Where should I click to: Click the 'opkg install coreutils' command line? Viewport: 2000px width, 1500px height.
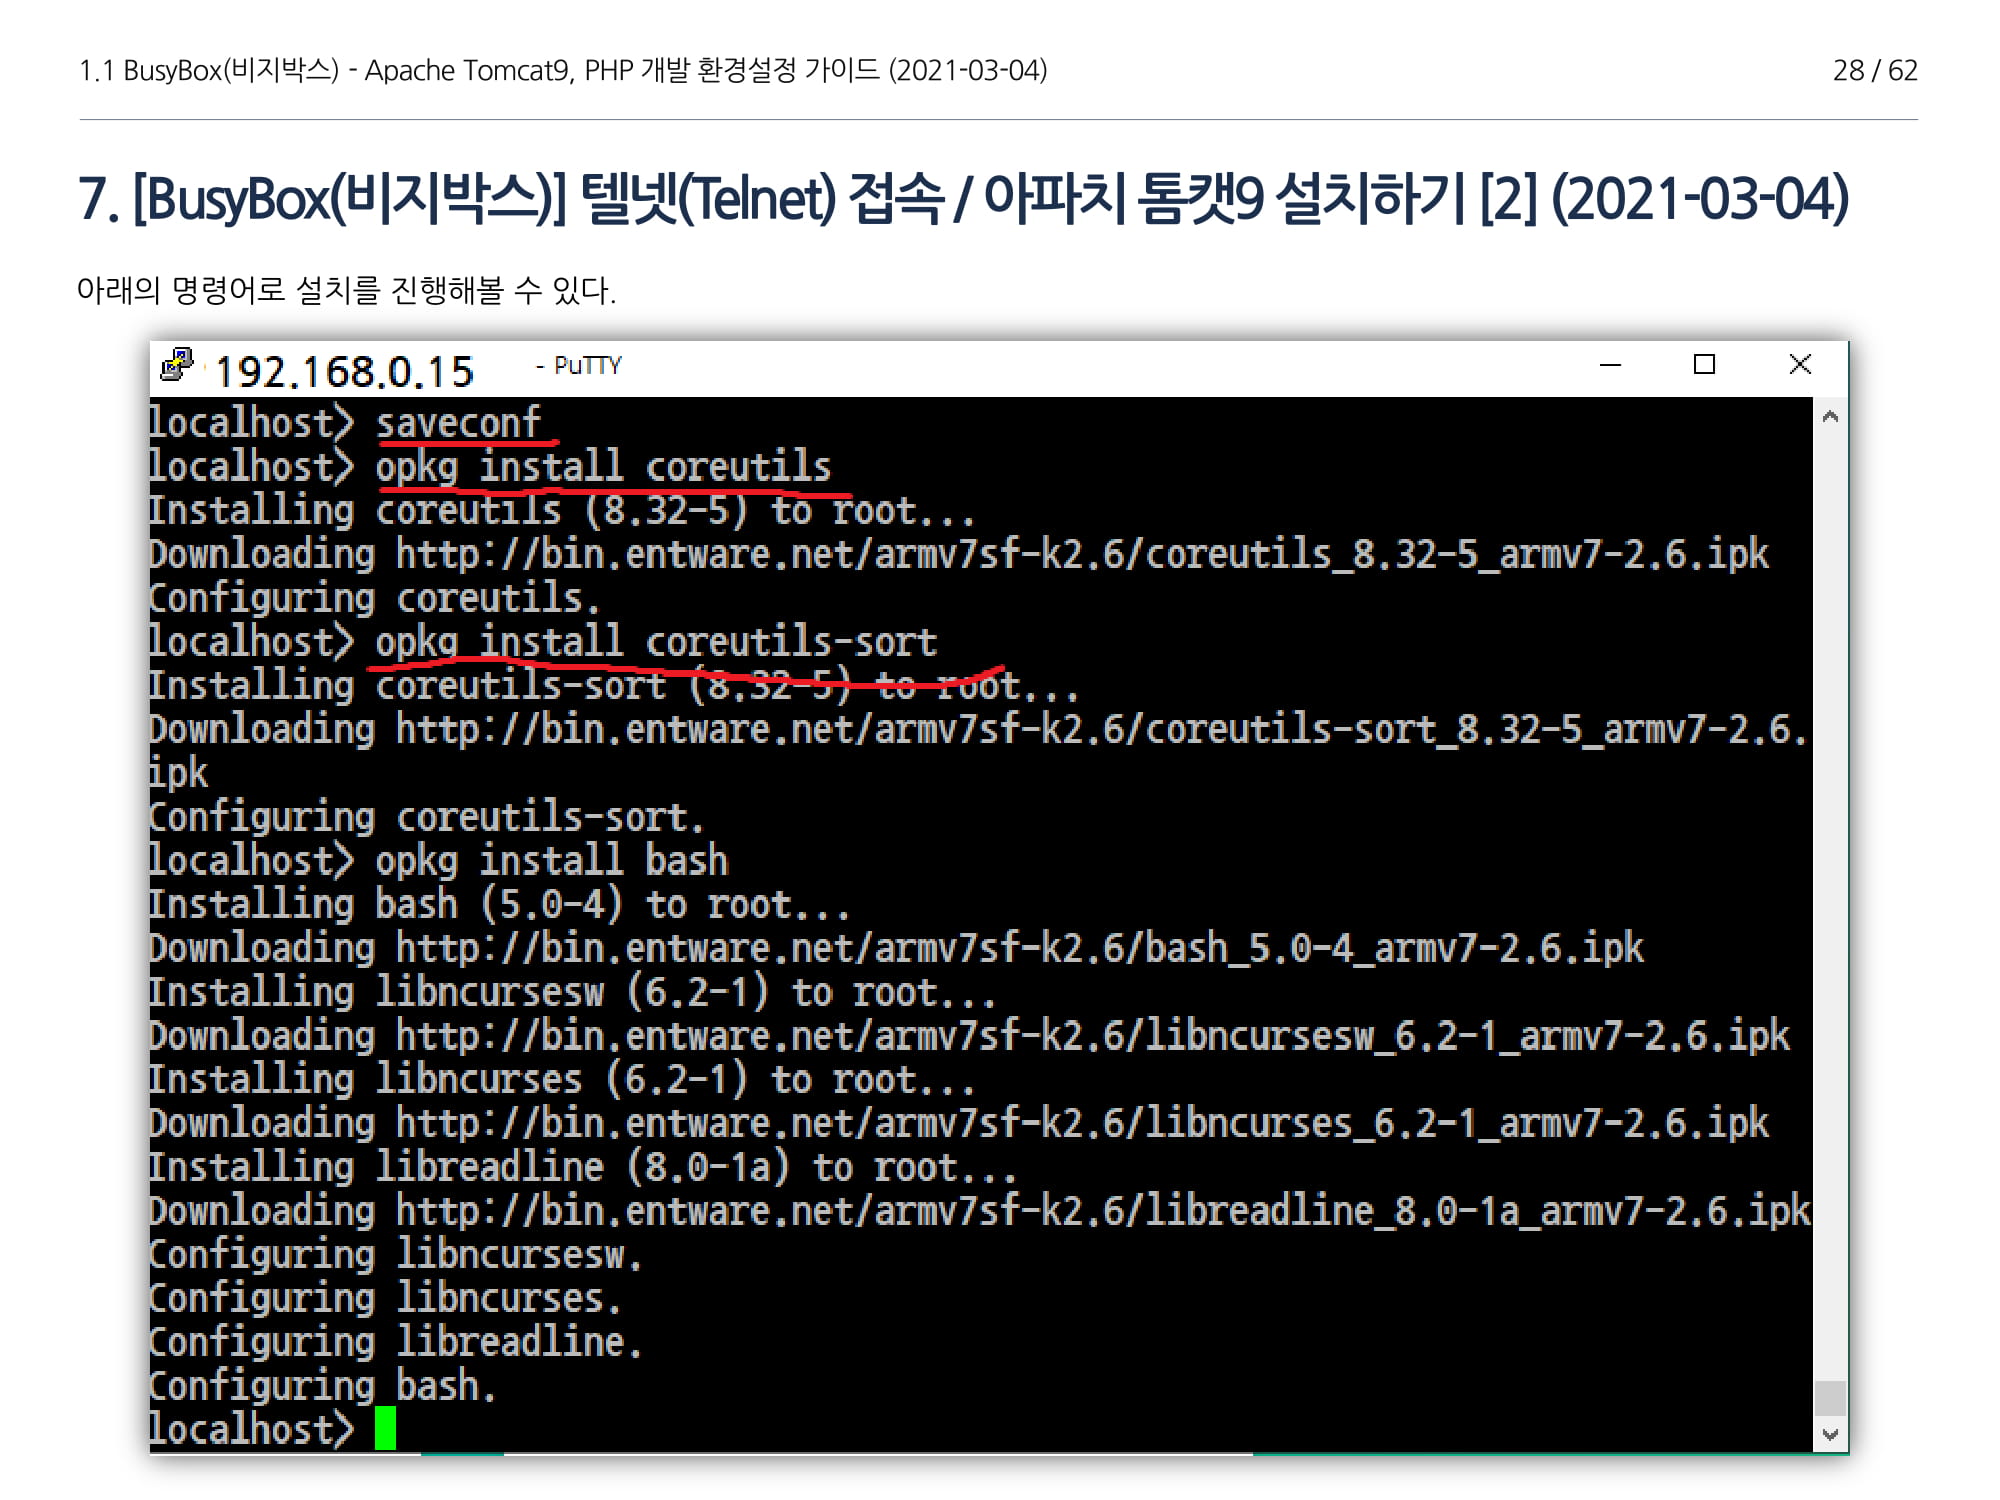tap(602, 467)
